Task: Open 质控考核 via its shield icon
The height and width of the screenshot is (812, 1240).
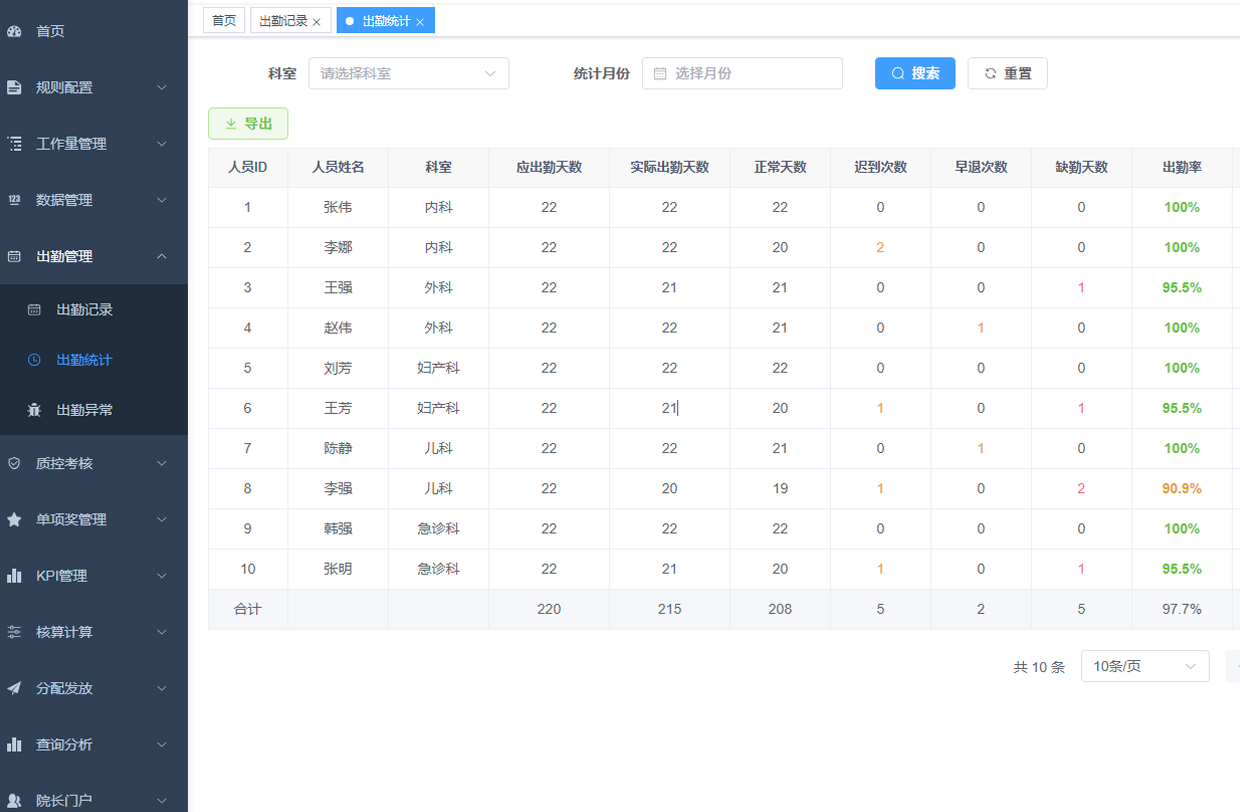Action: 14,463
